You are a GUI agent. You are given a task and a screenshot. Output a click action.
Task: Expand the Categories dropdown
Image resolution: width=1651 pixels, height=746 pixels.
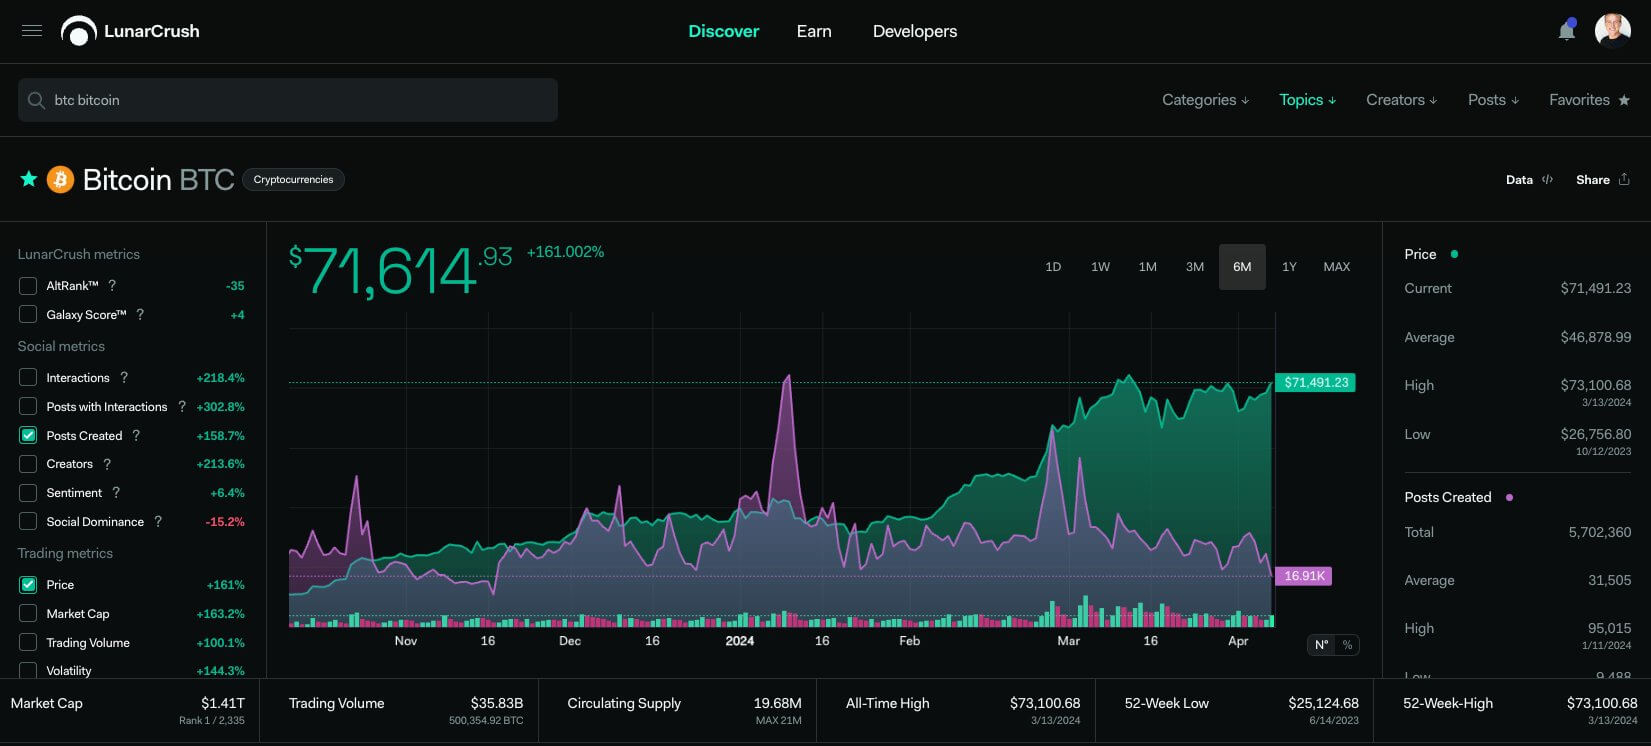[1205, 100]
